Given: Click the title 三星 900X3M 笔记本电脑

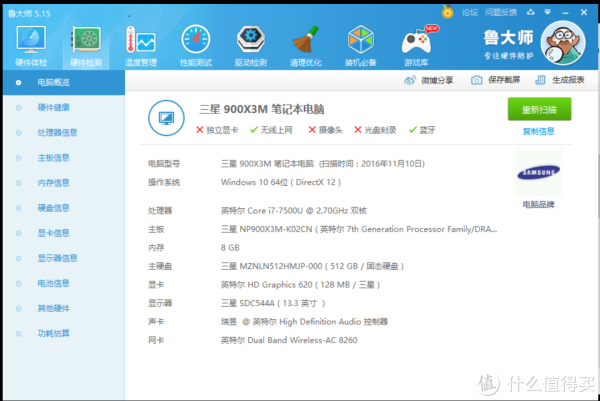Looking at the screenshot, I should [262, 109].
